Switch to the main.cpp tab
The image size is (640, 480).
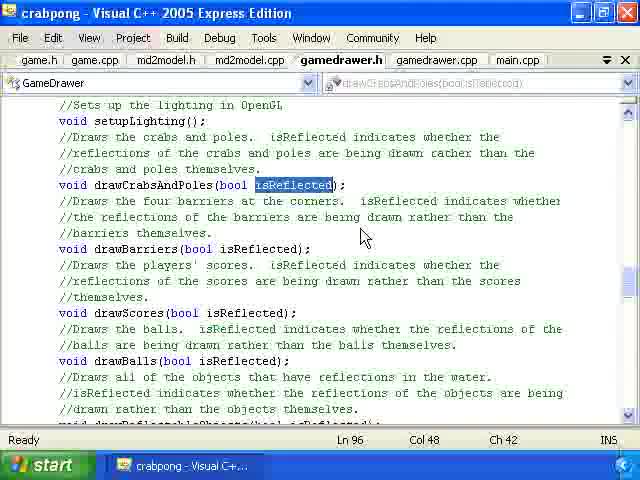click(x=518, y=60)
